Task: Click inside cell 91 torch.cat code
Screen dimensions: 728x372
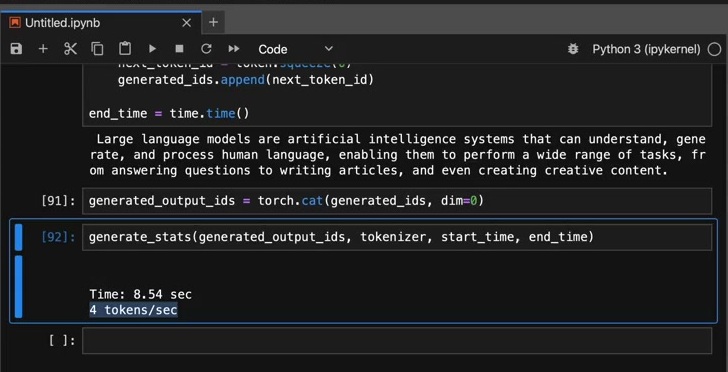Action: tap(397, 201)
